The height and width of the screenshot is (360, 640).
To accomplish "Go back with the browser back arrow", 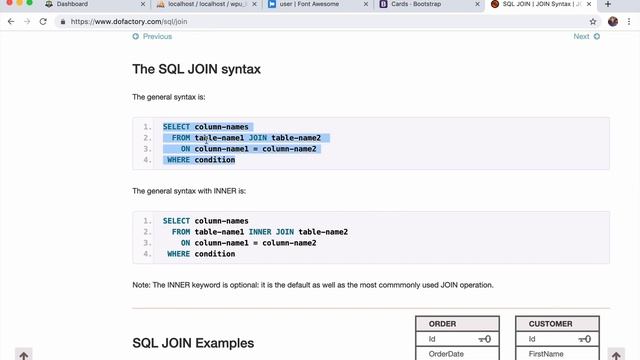I will (11, 22).
